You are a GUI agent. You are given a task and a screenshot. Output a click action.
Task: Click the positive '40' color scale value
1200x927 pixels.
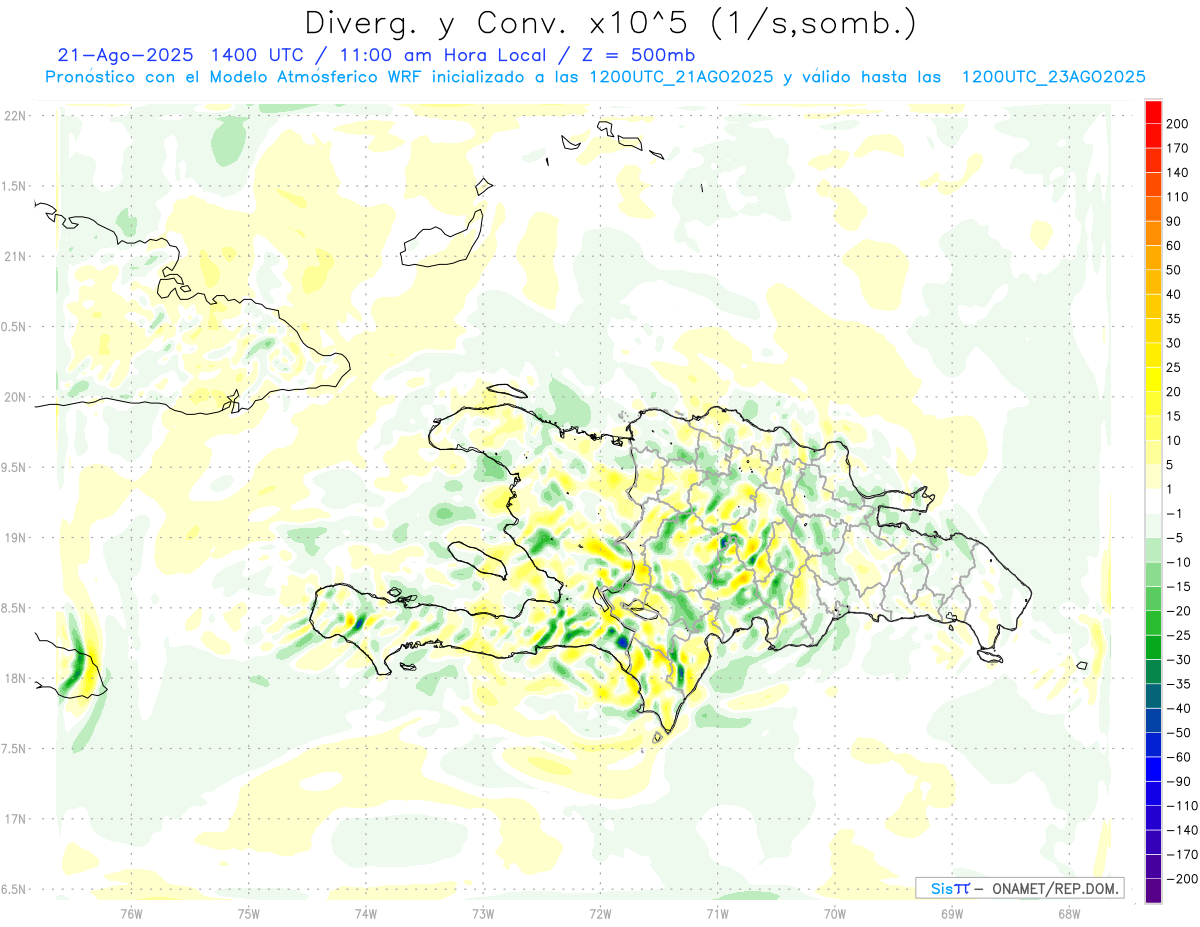1174,294
